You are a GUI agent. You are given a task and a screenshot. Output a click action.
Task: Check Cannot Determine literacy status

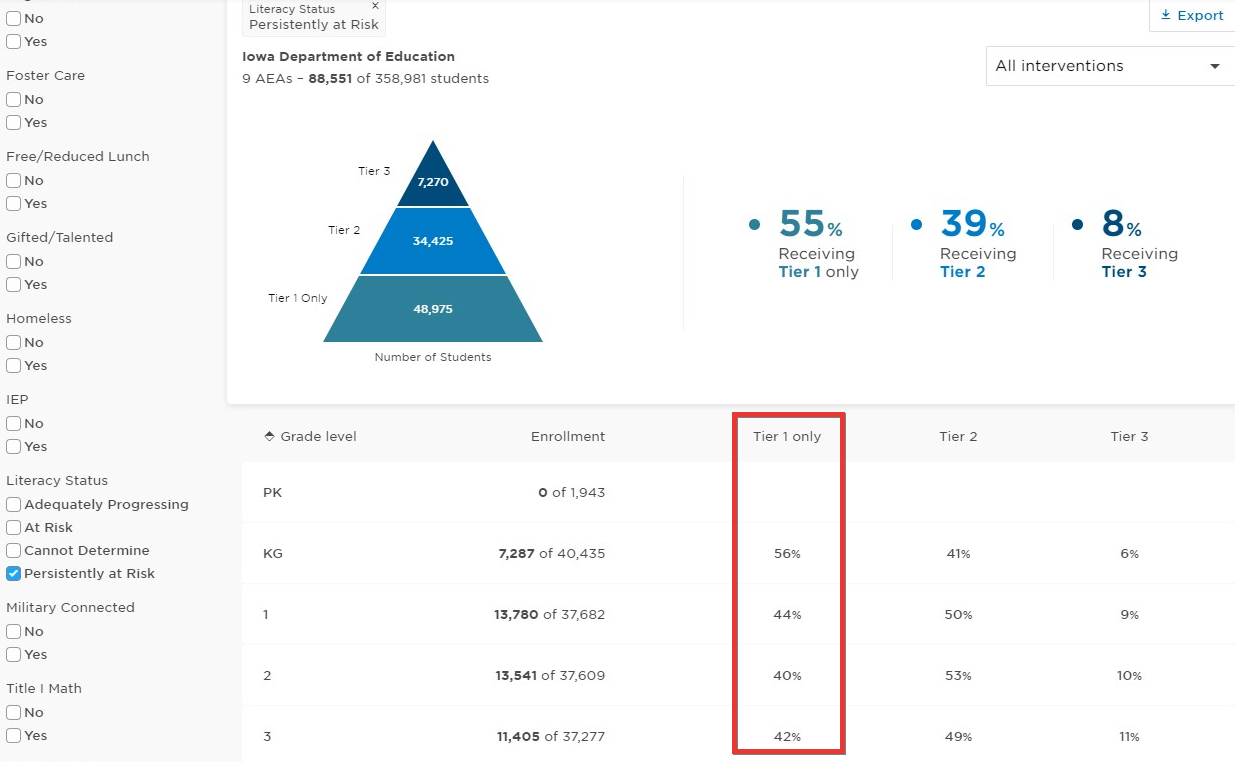point(13,550)
